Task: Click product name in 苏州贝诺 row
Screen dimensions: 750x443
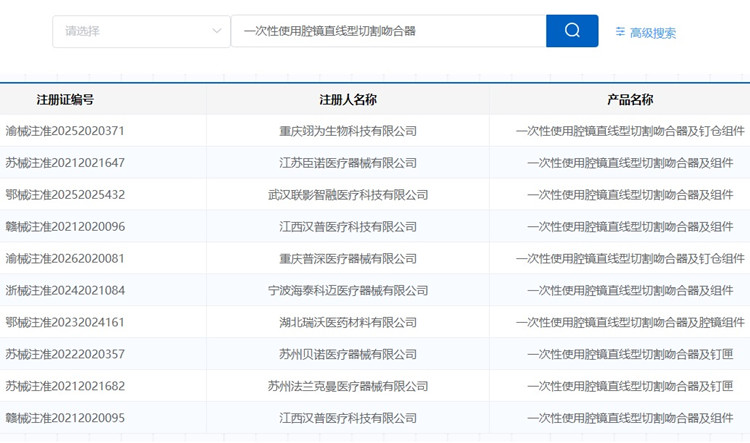Action: coord(630,354)
